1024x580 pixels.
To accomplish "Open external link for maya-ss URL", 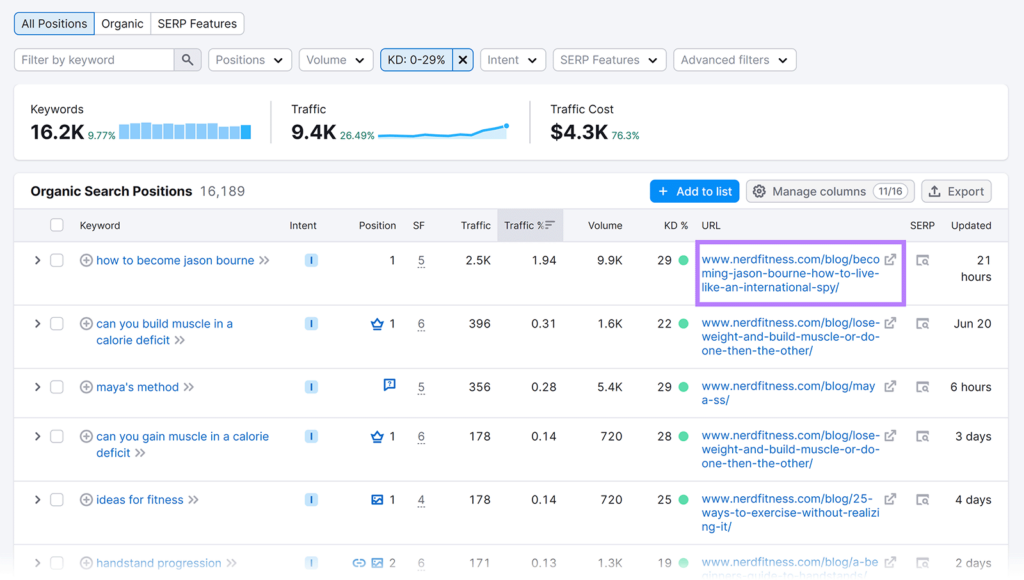I will 890,386.
